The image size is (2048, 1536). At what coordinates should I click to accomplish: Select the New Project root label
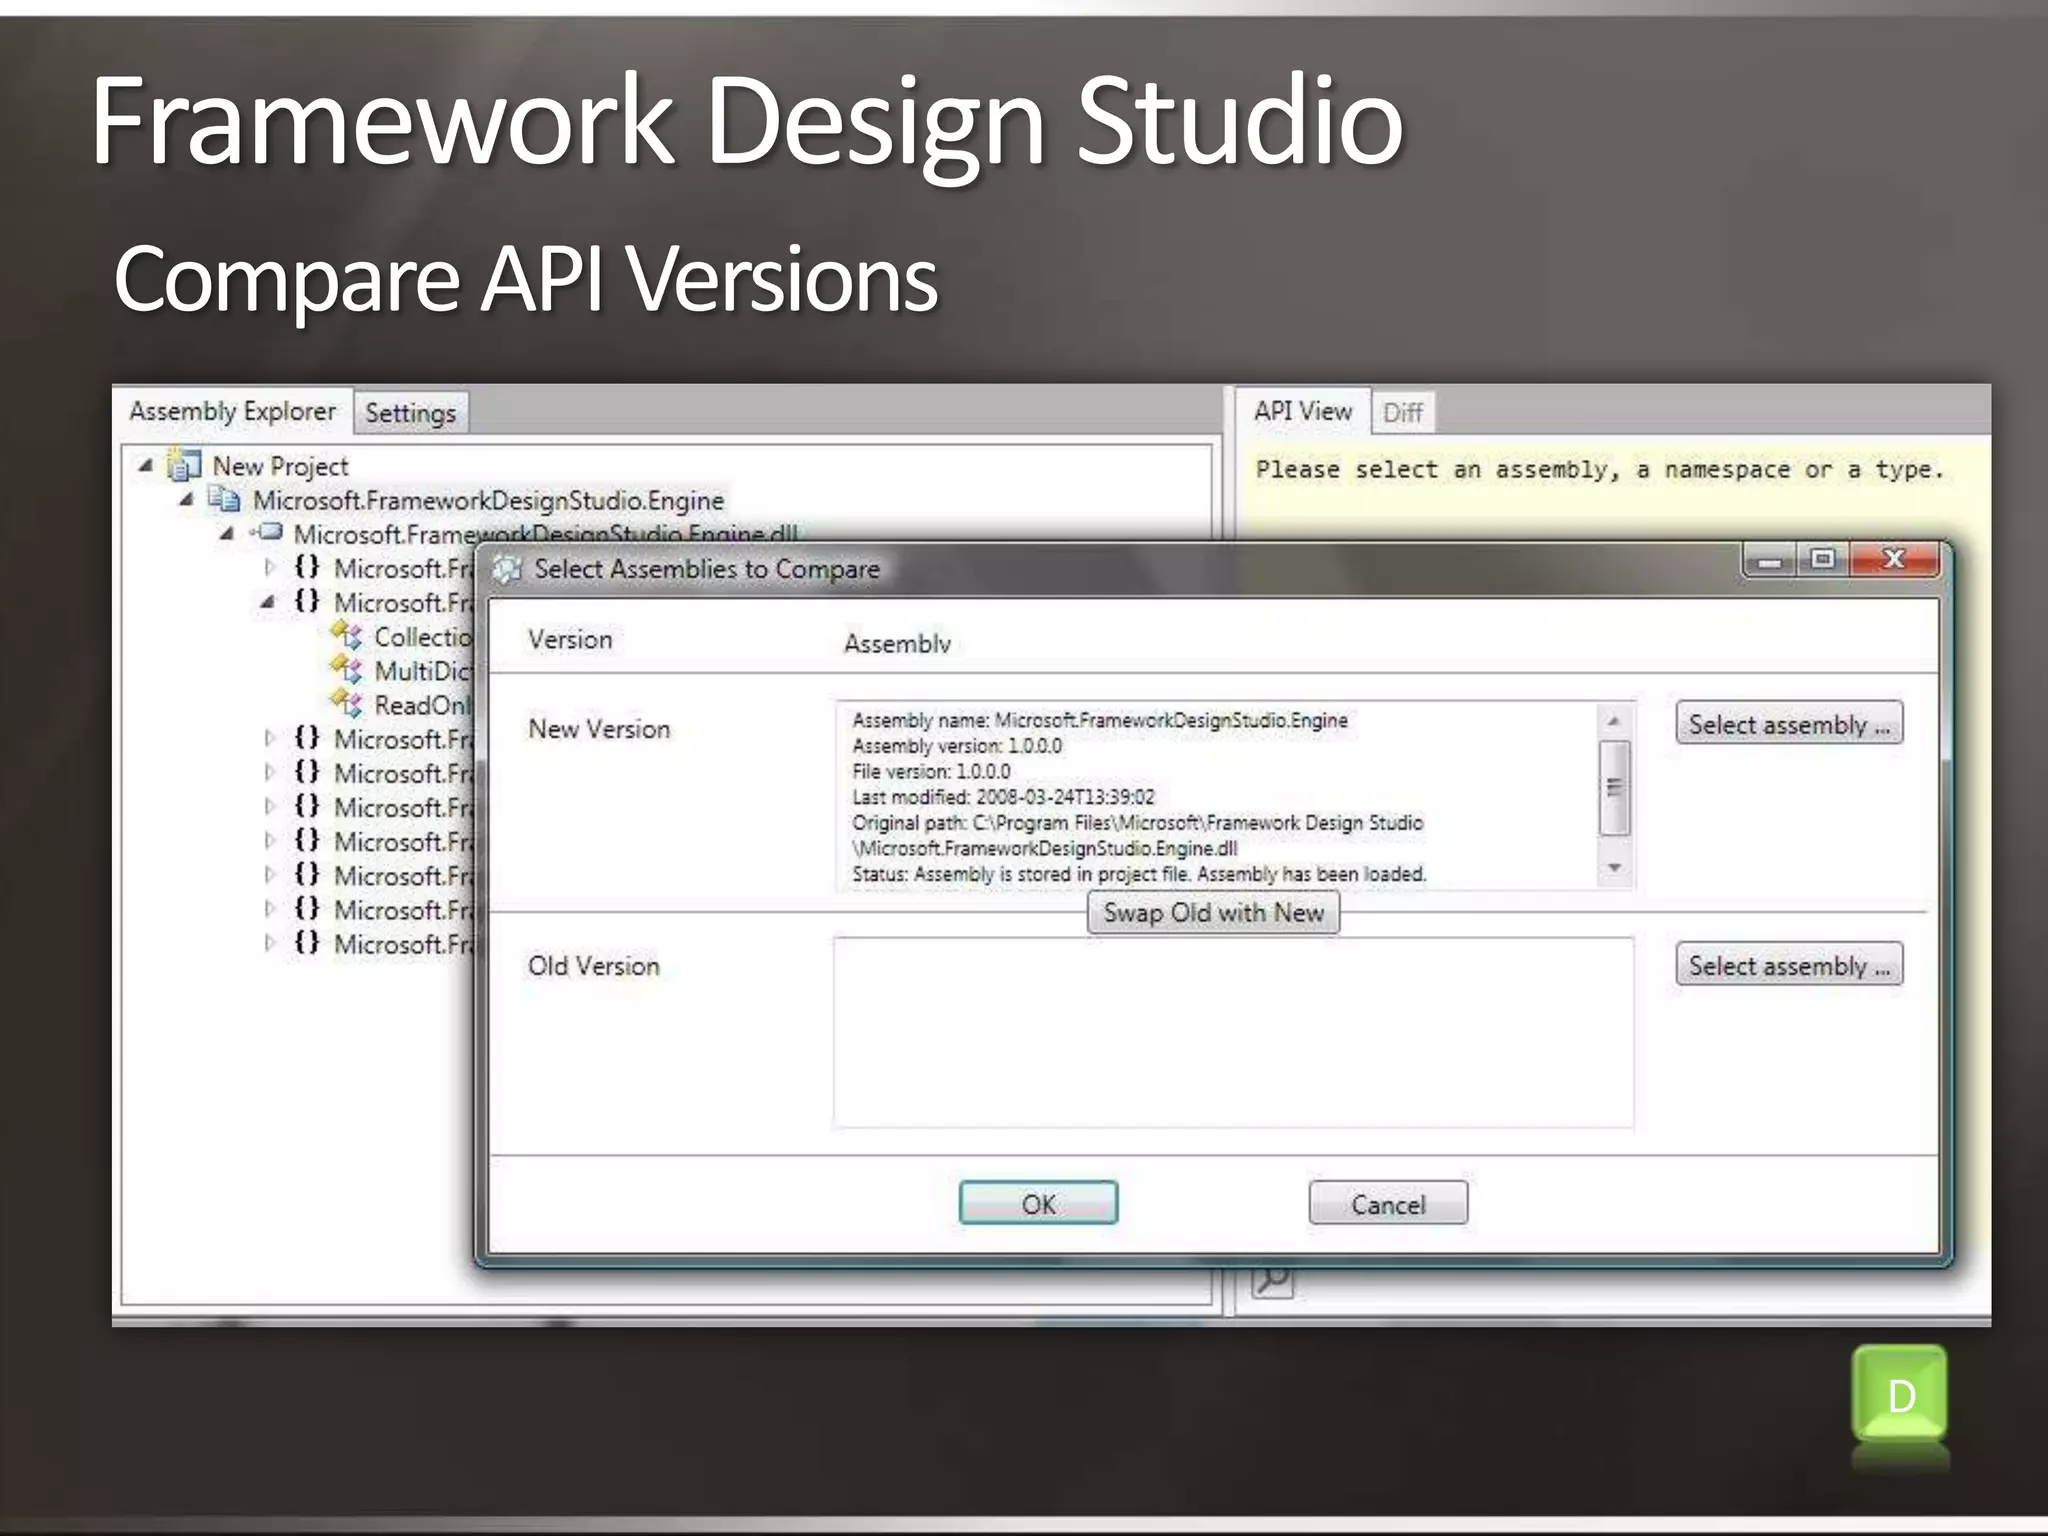click(280, 466)
